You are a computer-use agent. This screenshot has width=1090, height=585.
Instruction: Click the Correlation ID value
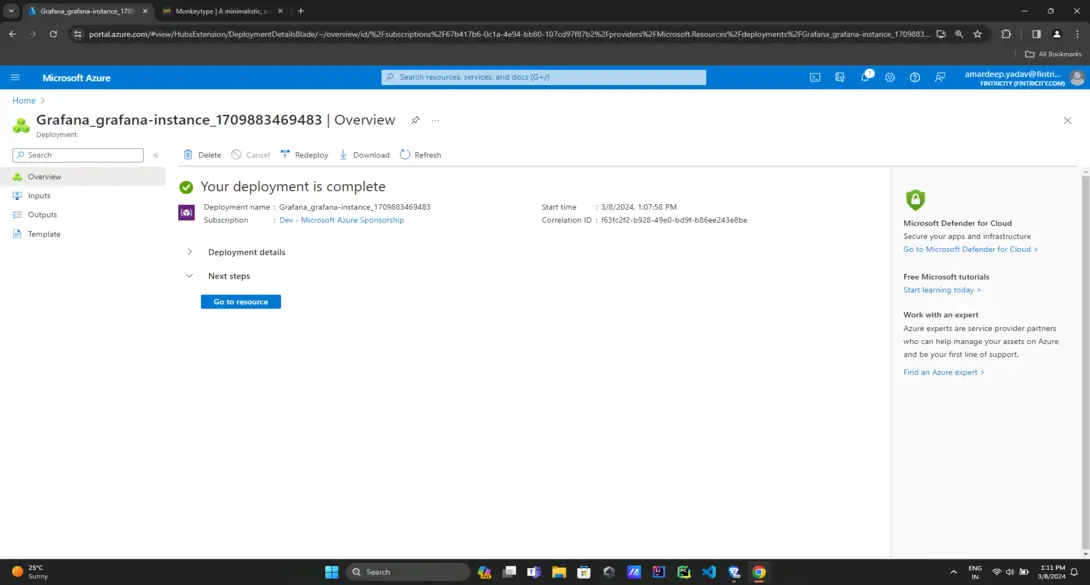coord(674,220)
